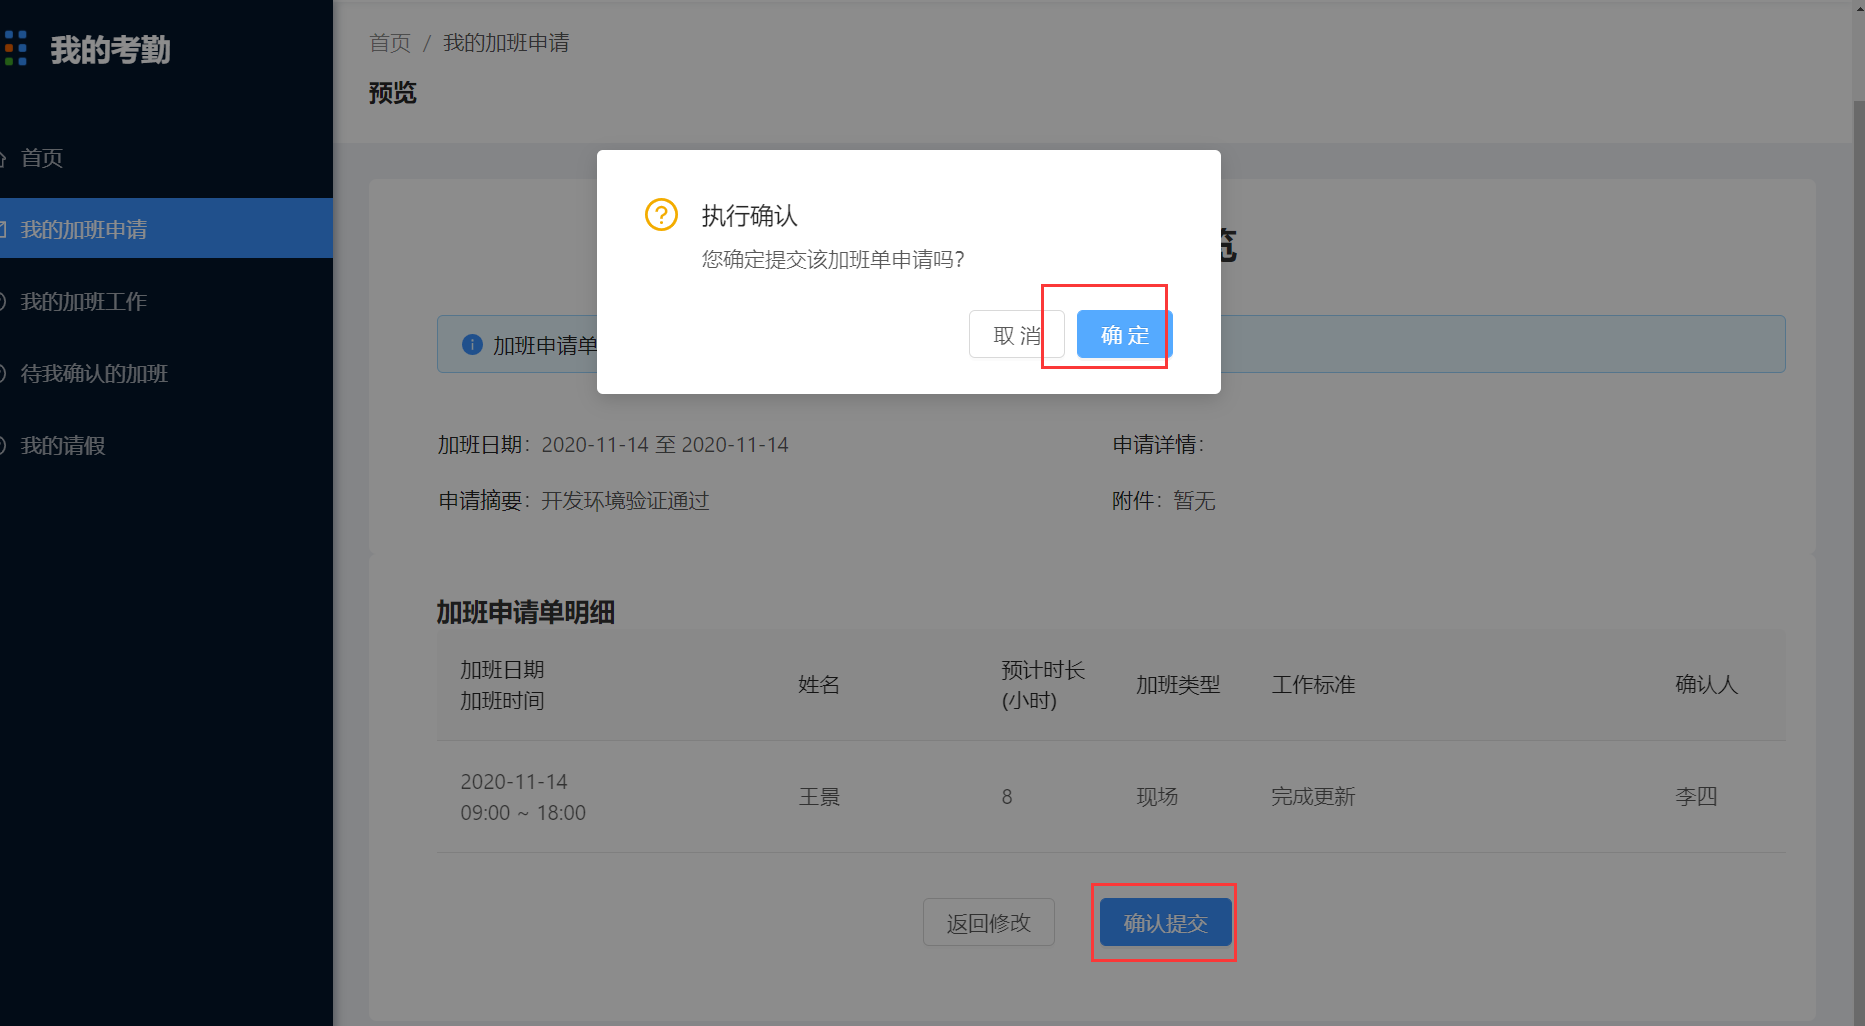Click the blue info icon beside 加班申请单
Viewport: 1865px width, 1026px height.
tap(472, 344)
